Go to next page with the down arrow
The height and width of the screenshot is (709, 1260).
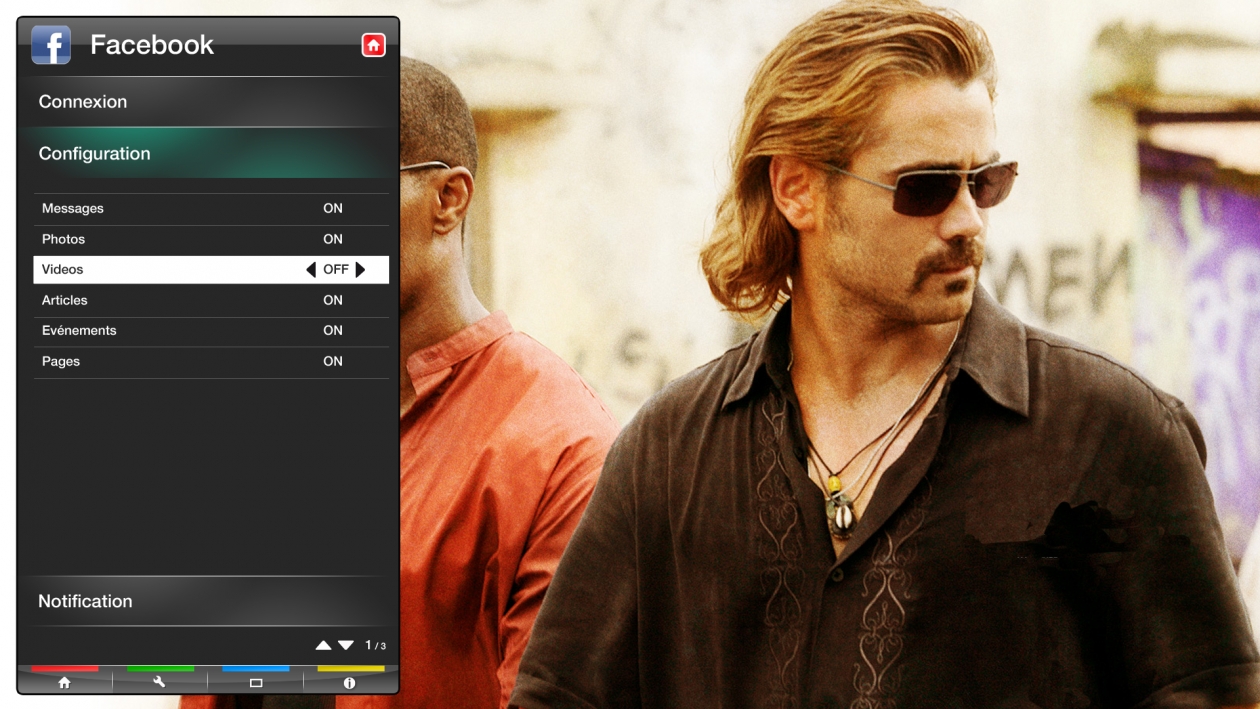click(x=346, y=646)
